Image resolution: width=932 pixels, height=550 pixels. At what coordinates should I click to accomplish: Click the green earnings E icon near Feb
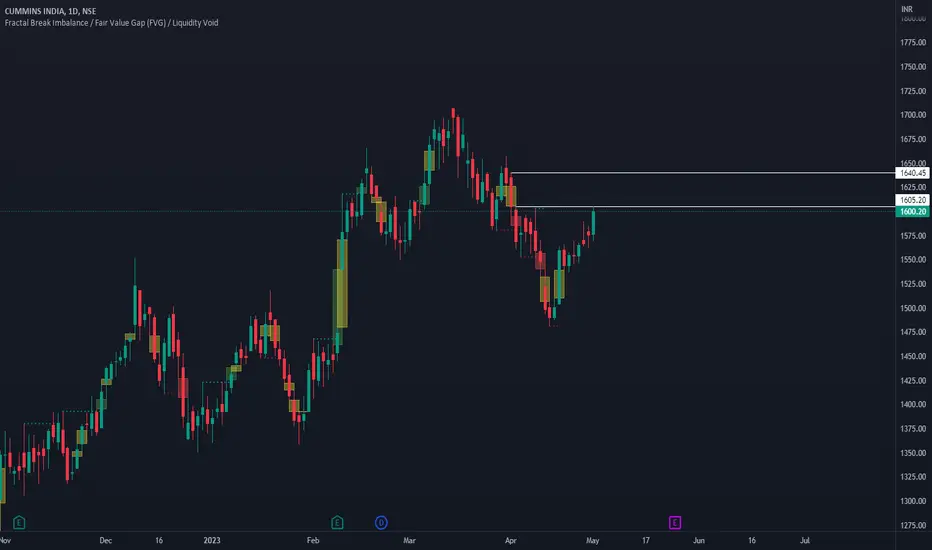pyautogui.click(x=337, y=523)
